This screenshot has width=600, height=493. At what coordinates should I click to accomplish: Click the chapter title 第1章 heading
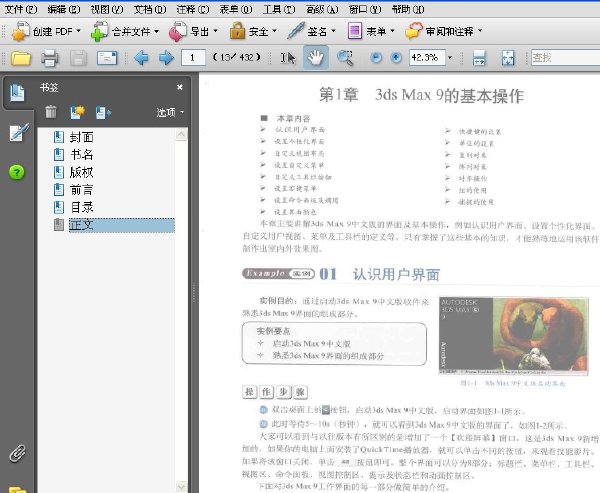pyautogui.click(x=421, y=95)
